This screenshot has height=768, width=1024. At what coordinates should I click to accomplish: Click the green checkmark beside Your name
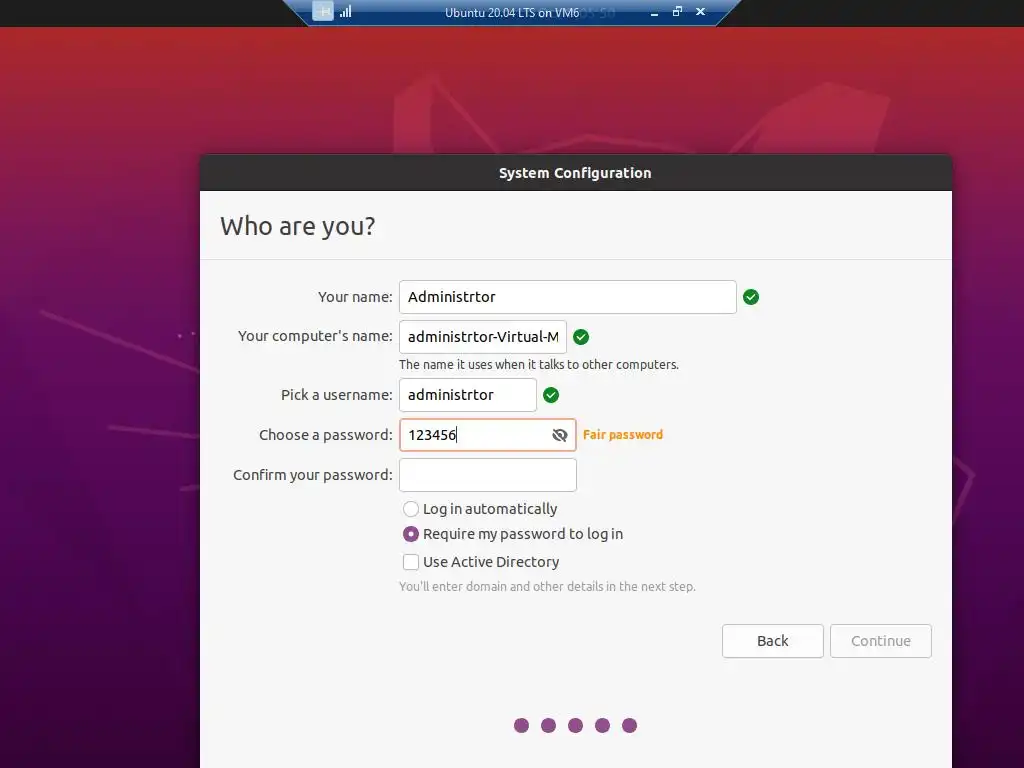click(x=751, y=297)
